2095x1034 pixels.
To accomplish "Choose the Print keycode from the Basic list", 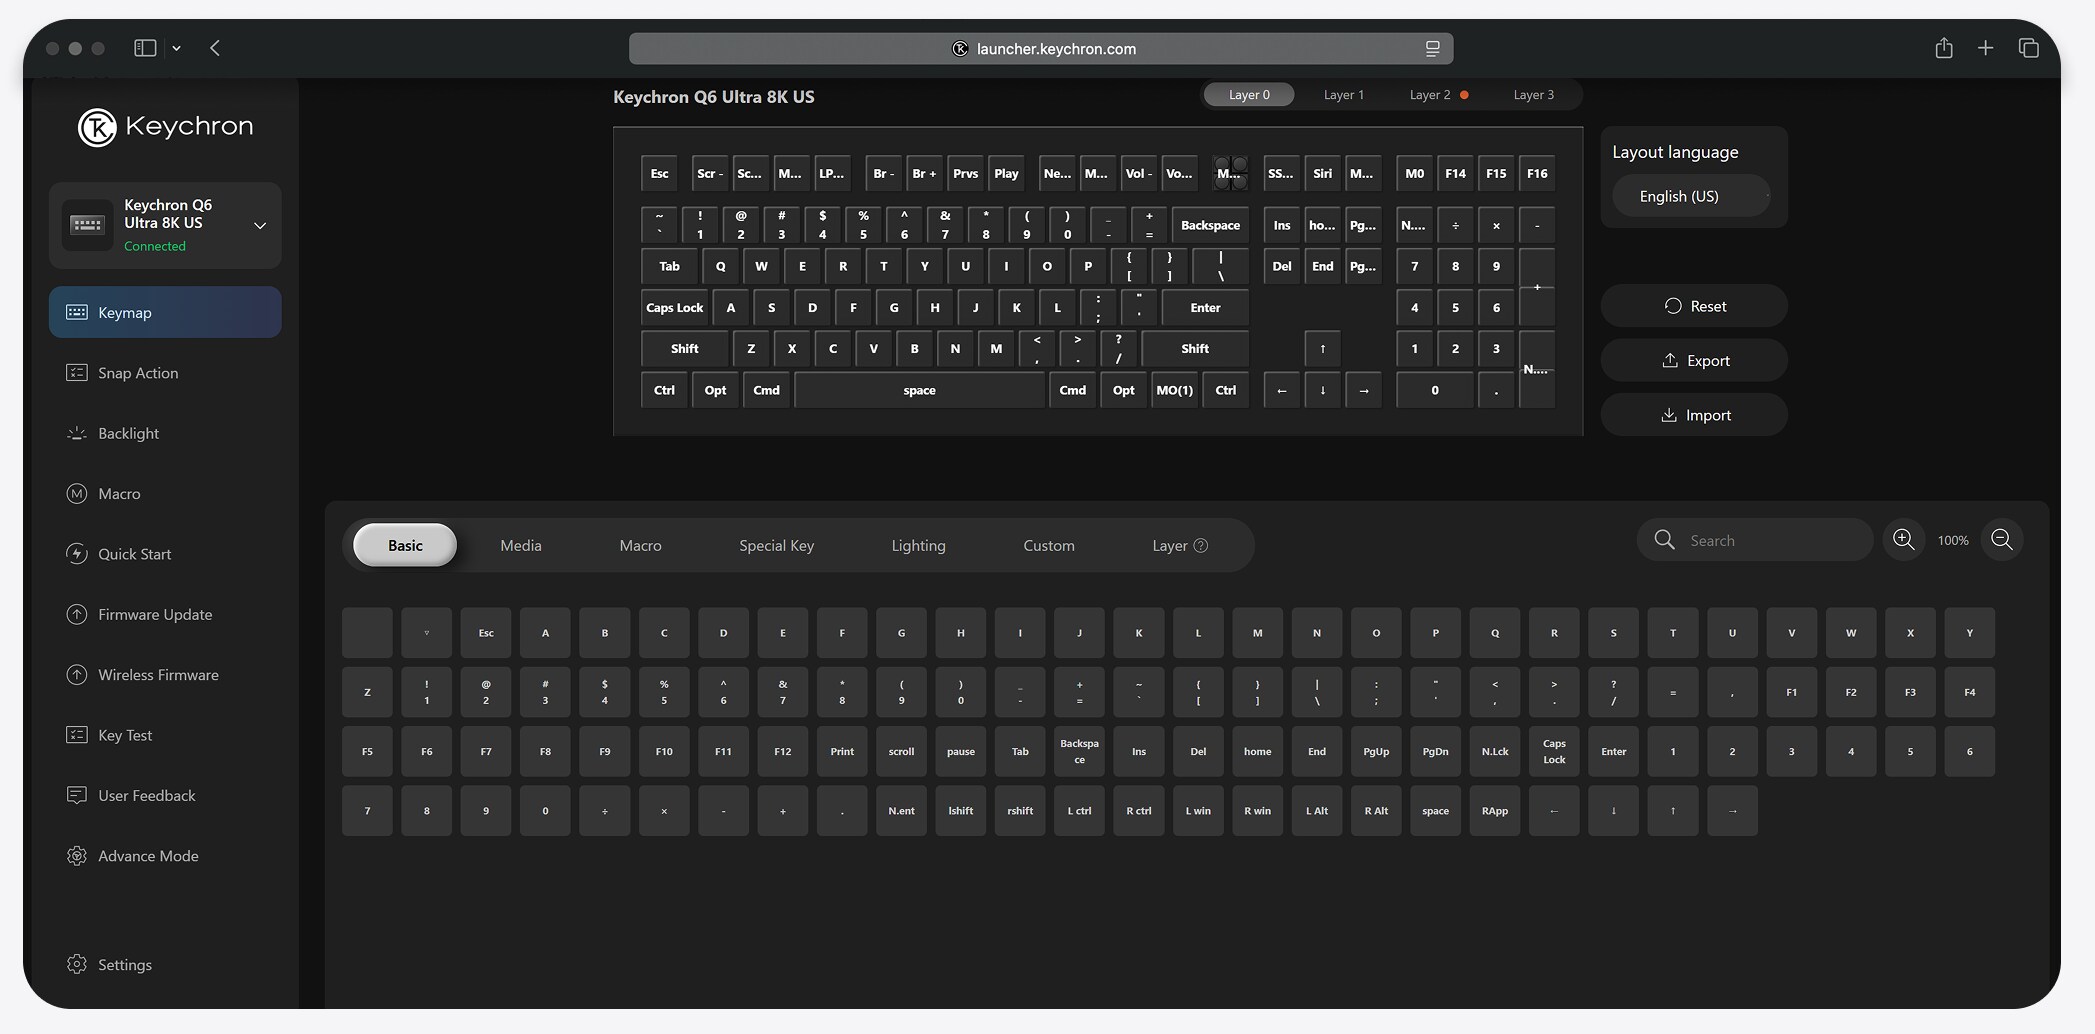I will (x=842, y=751).
